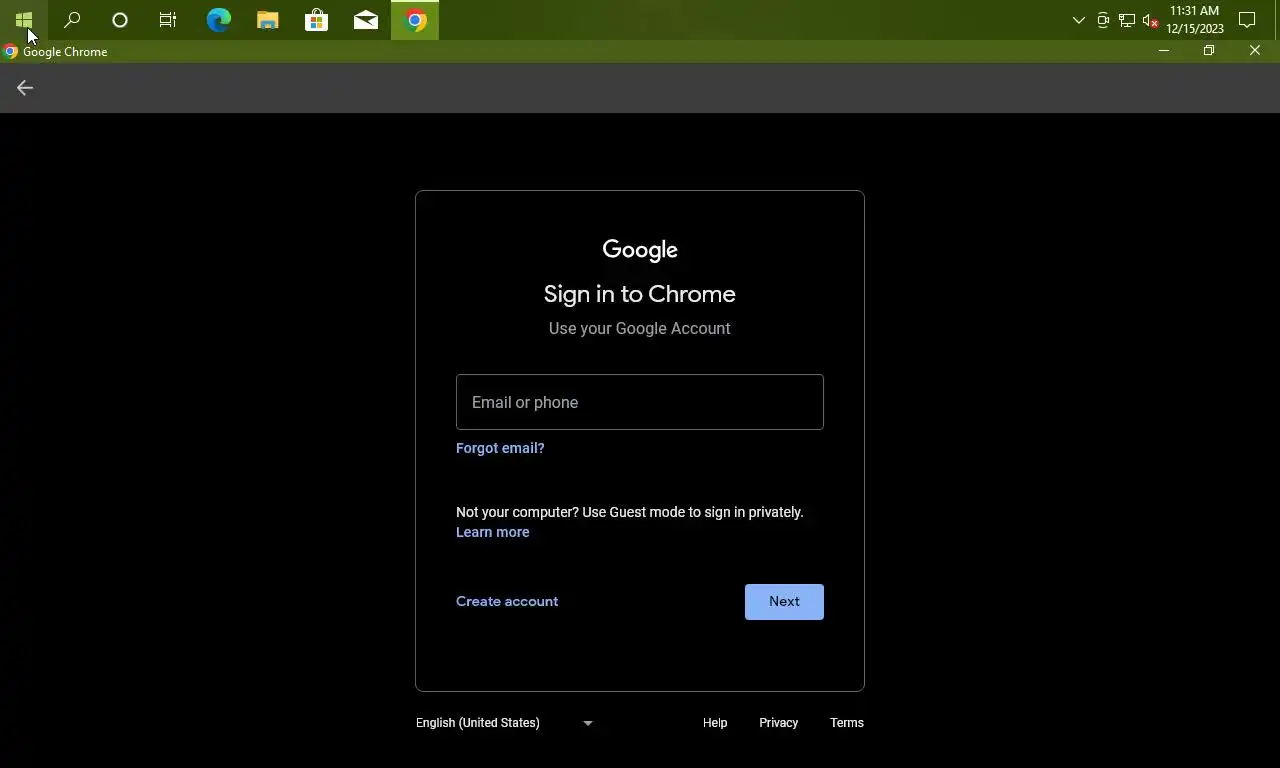Close the Google Chrome window

pyautogui.click(x=1255, y=51)
